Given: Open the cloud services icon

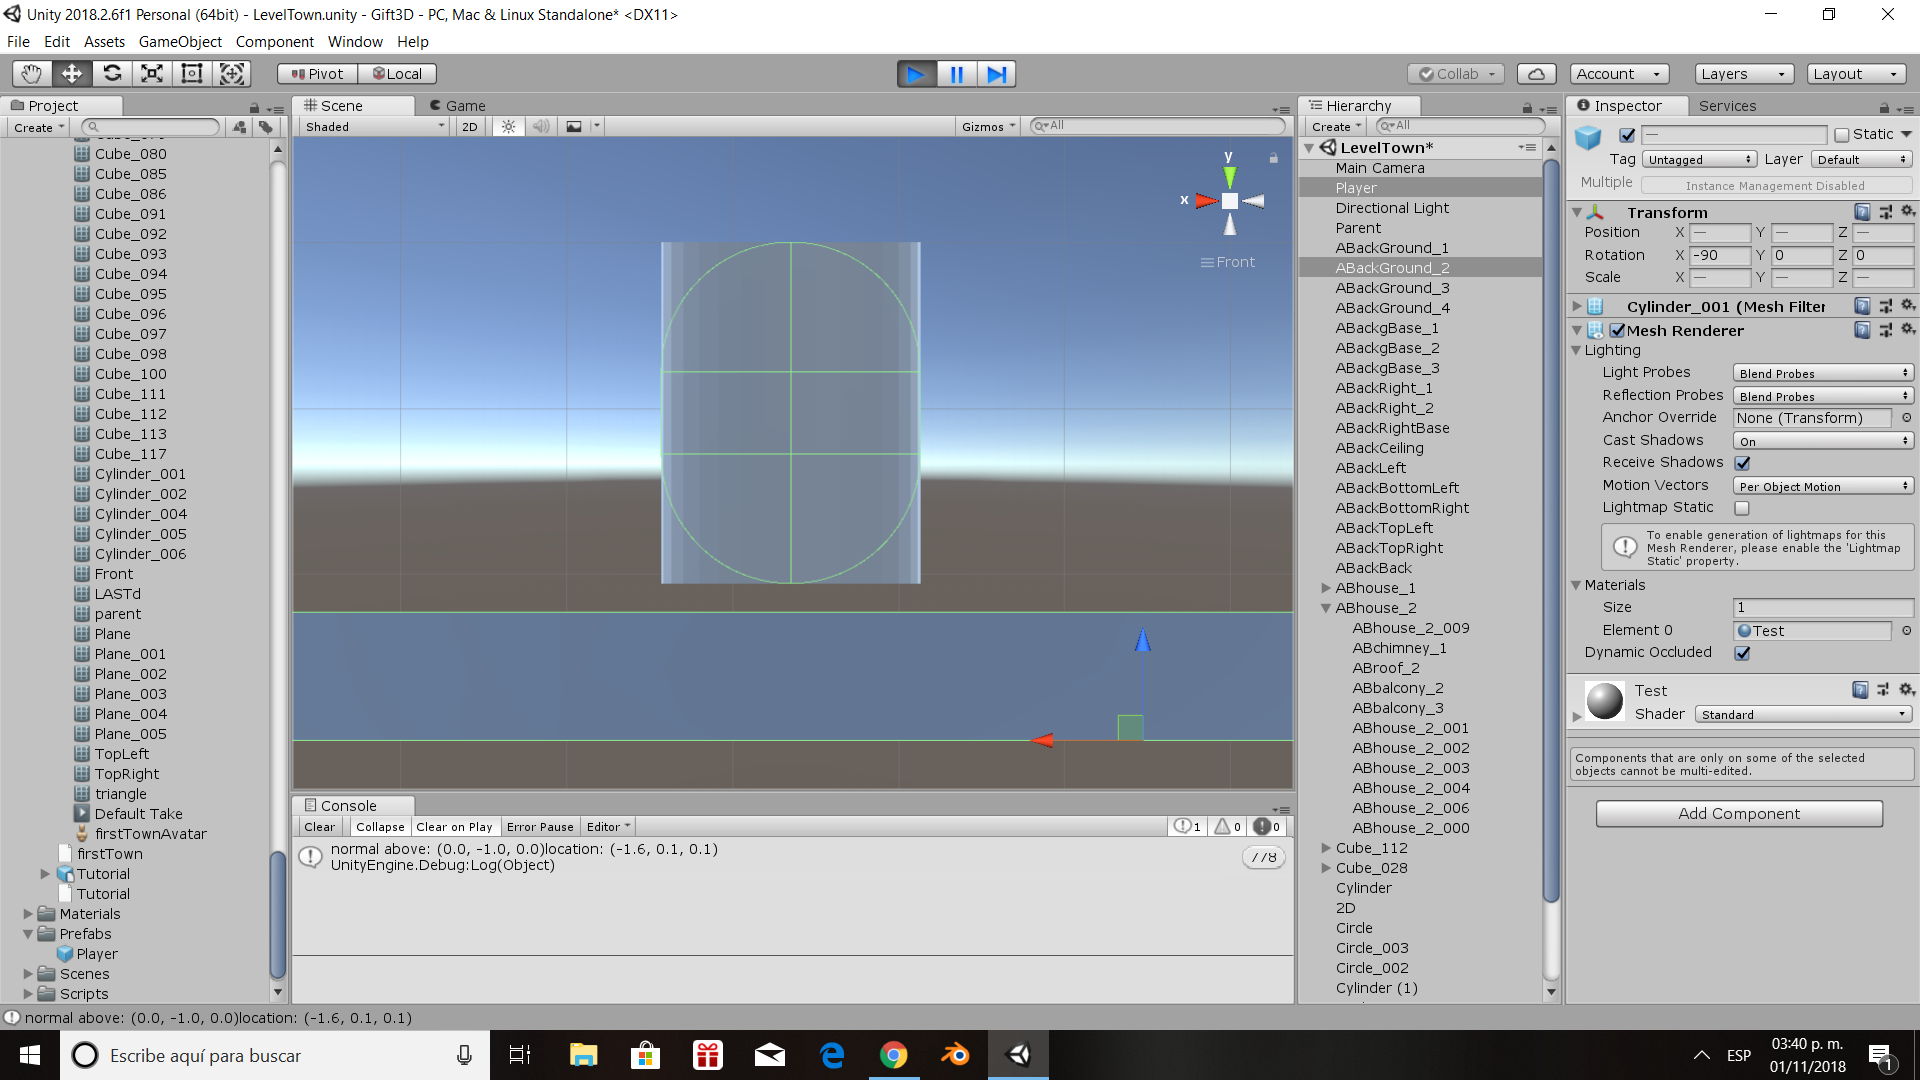Looking at the screenshot, I should tap(1536, 74).
